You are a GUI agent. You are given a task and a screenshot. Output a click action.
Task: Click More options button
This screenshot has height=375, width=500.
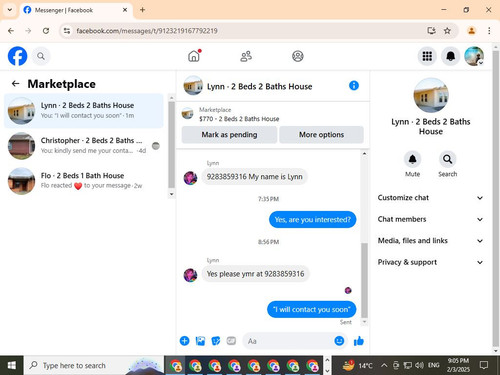tap(321, 135)
